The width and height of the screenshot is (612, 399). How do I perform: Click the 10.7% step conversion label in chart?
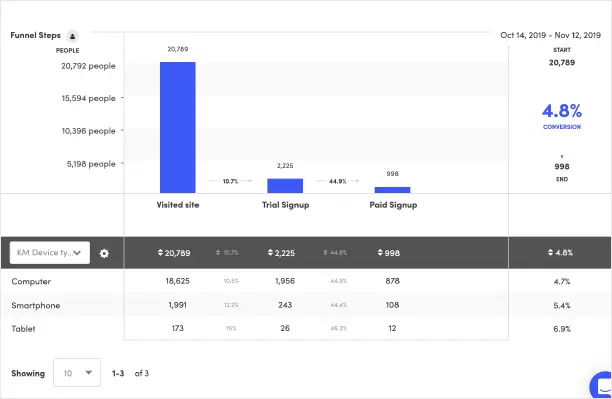pos(230,181)
